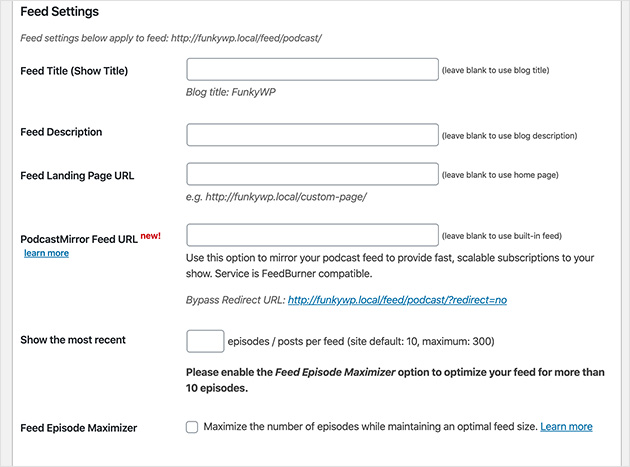Focus the Feed Description text box

(312, 135)
